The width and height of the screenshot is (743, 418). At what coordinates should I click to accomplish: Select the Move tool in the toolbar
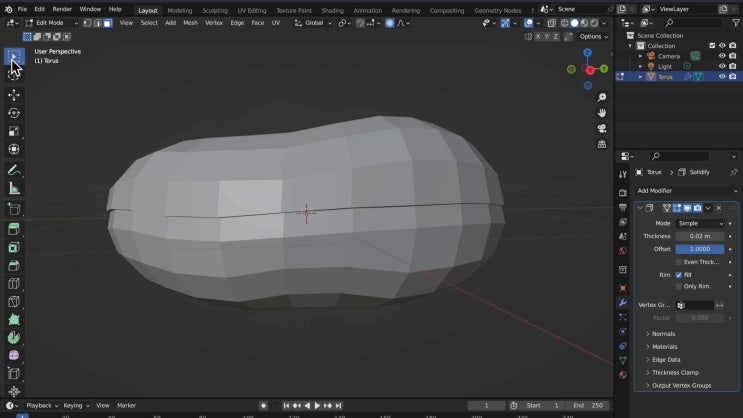14,95
